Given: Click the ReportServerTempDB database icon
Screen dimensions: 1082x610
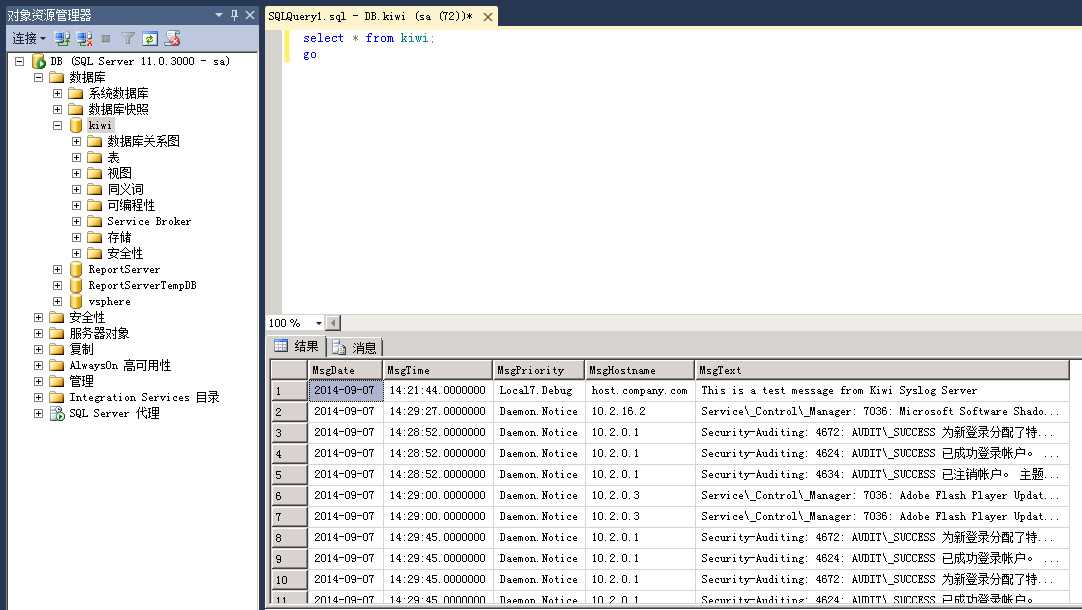Looking at the screenshot, I should 76,285.
